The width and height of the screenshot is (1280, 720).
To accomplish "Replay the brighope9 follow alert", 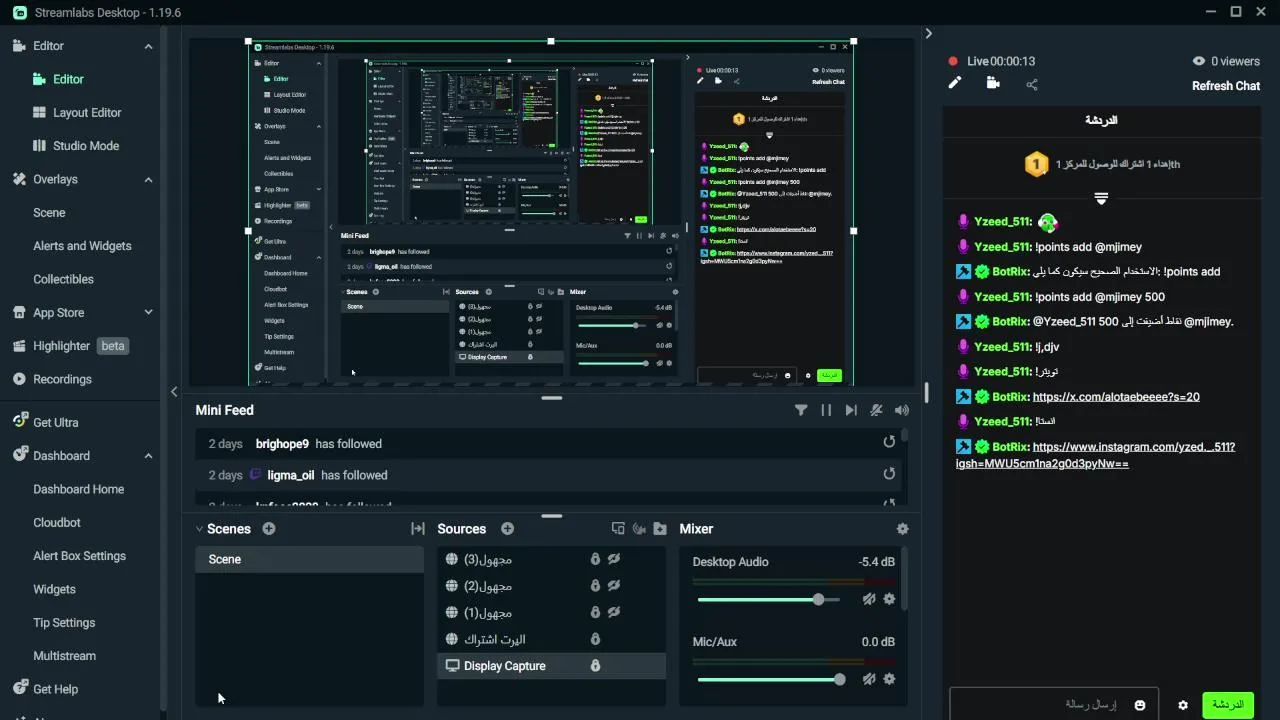I will point(889,443).
